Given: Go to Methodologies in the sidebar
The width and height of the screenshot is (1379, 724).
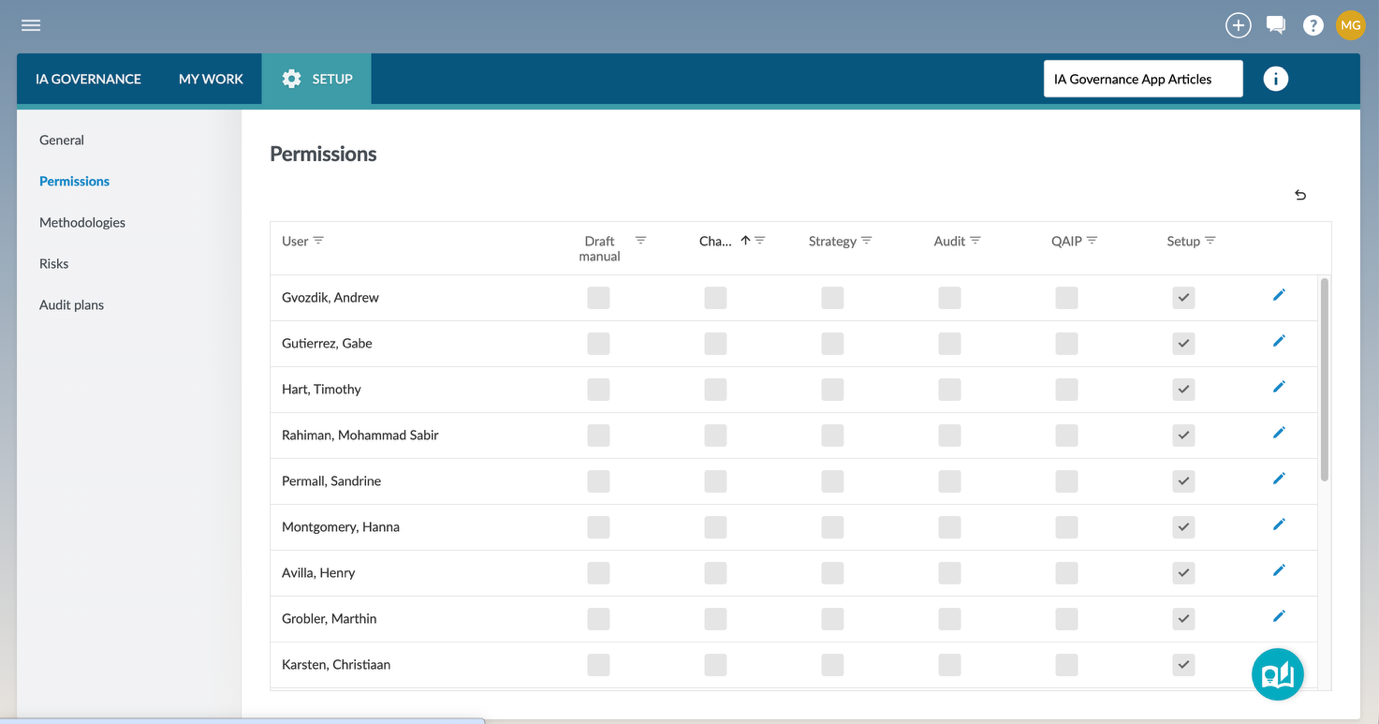Looking at the screenshot, I should click(x=82, y=222).
